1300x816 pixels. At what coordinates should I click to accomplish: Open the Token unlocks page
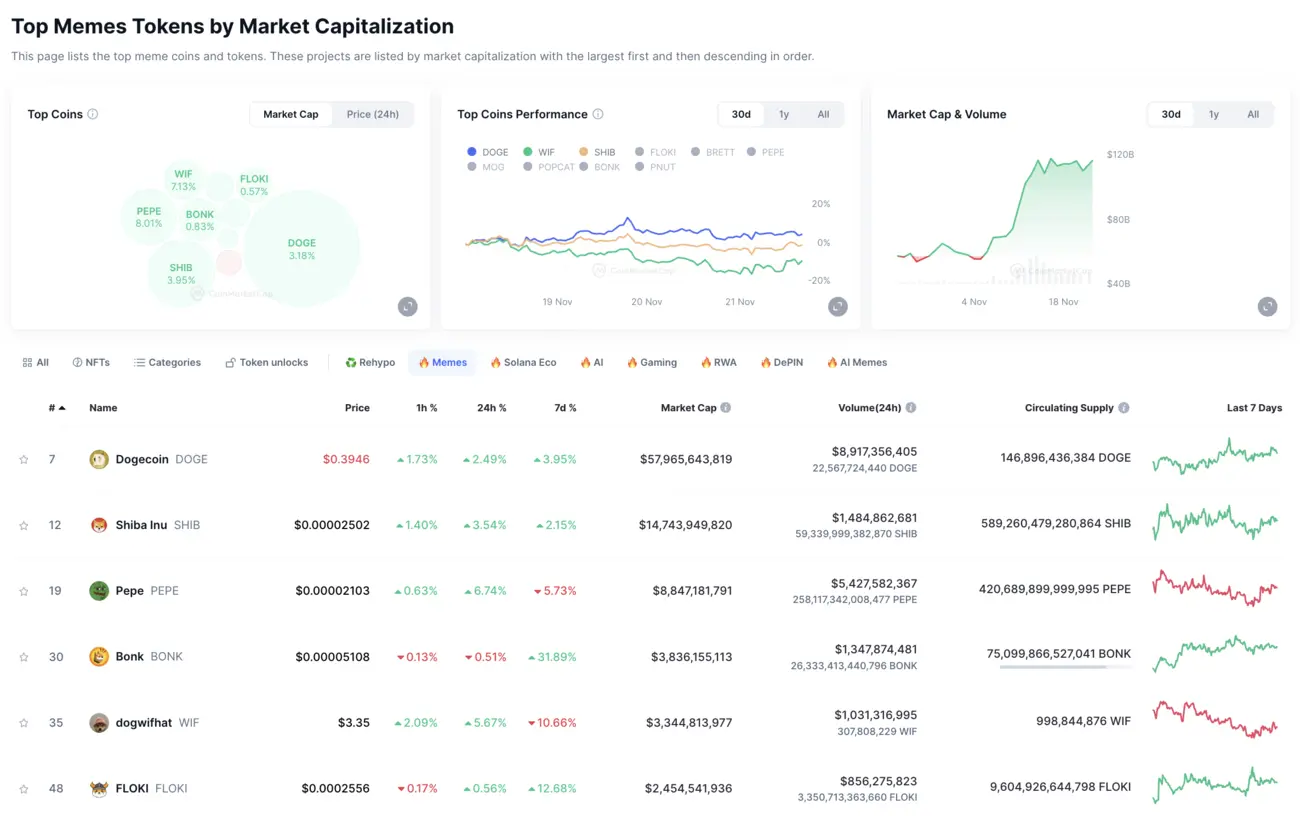tap(266, 363)
